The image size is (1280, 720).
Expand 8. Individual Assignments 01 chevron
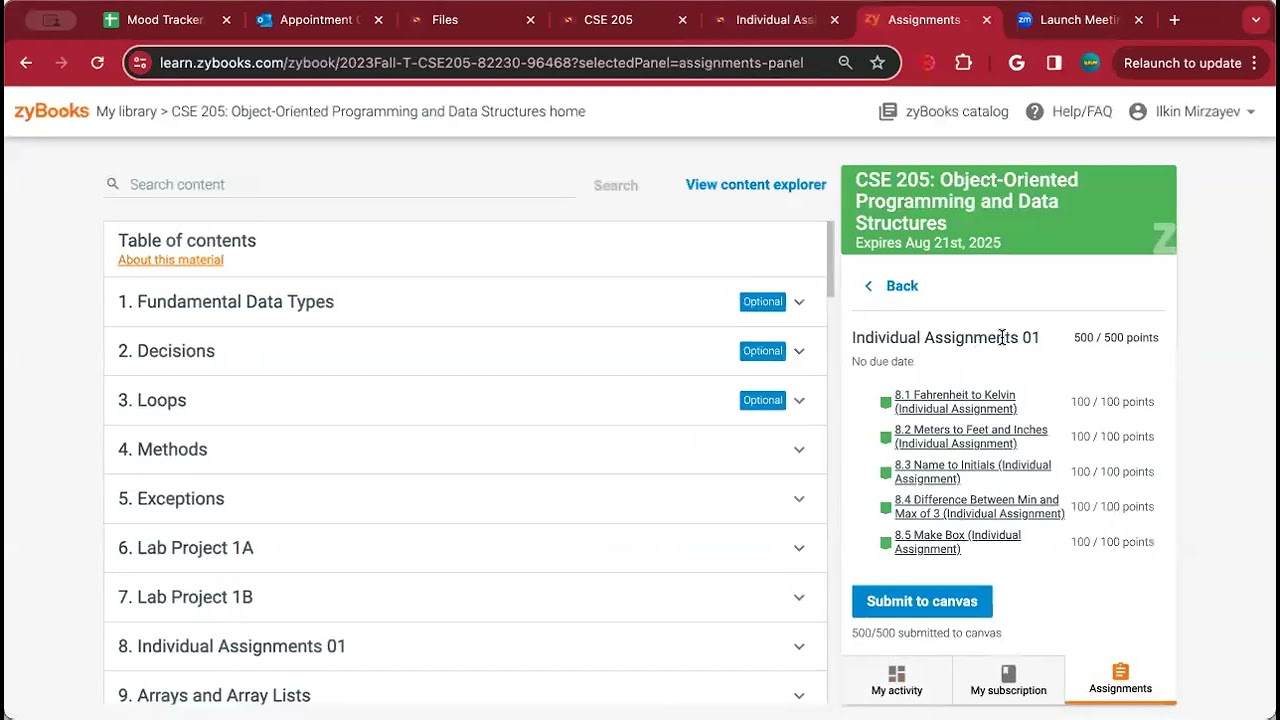799,647
